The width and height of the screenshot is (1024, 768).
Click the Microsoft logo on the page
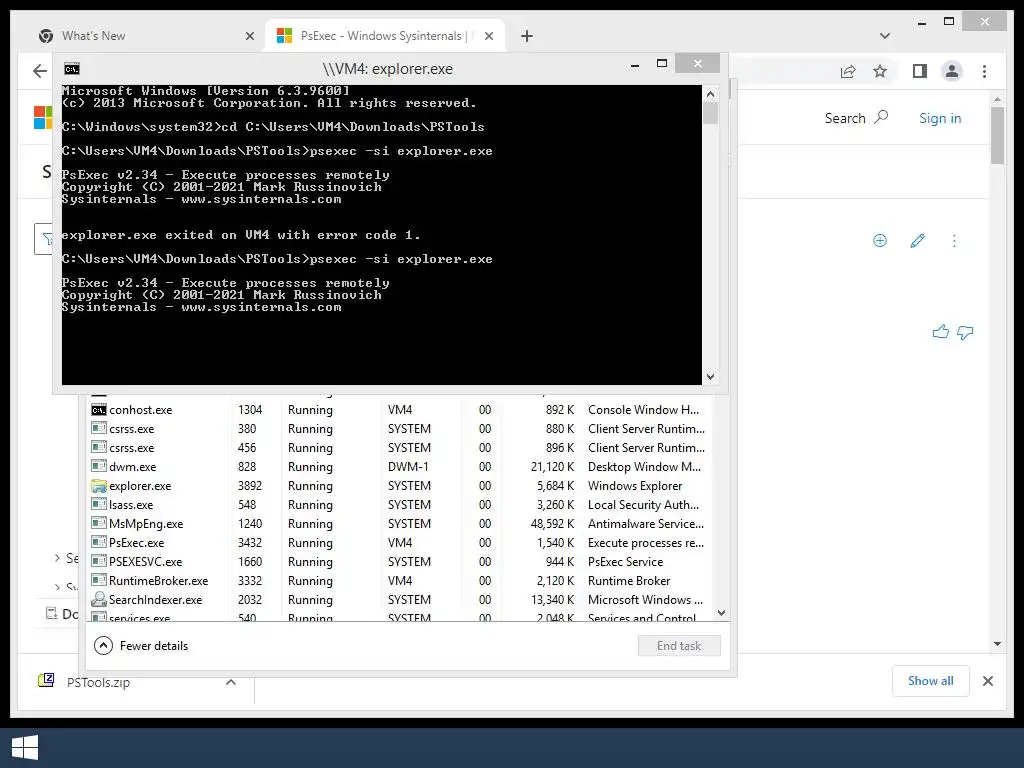[43, 118]
